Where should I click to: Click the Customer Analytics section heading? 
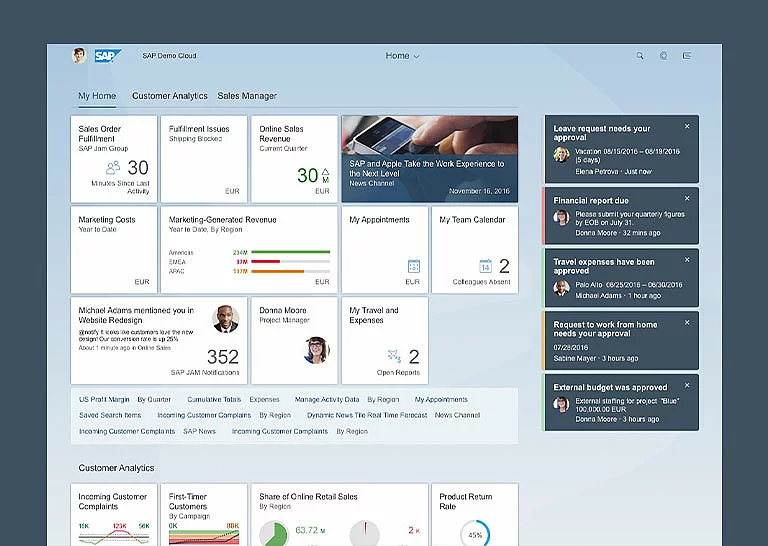(116, 468)
